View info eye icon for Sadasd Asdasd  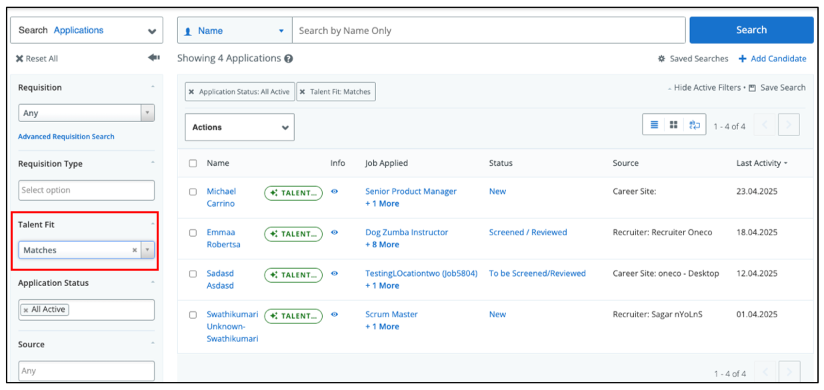(x=334, y=273)
